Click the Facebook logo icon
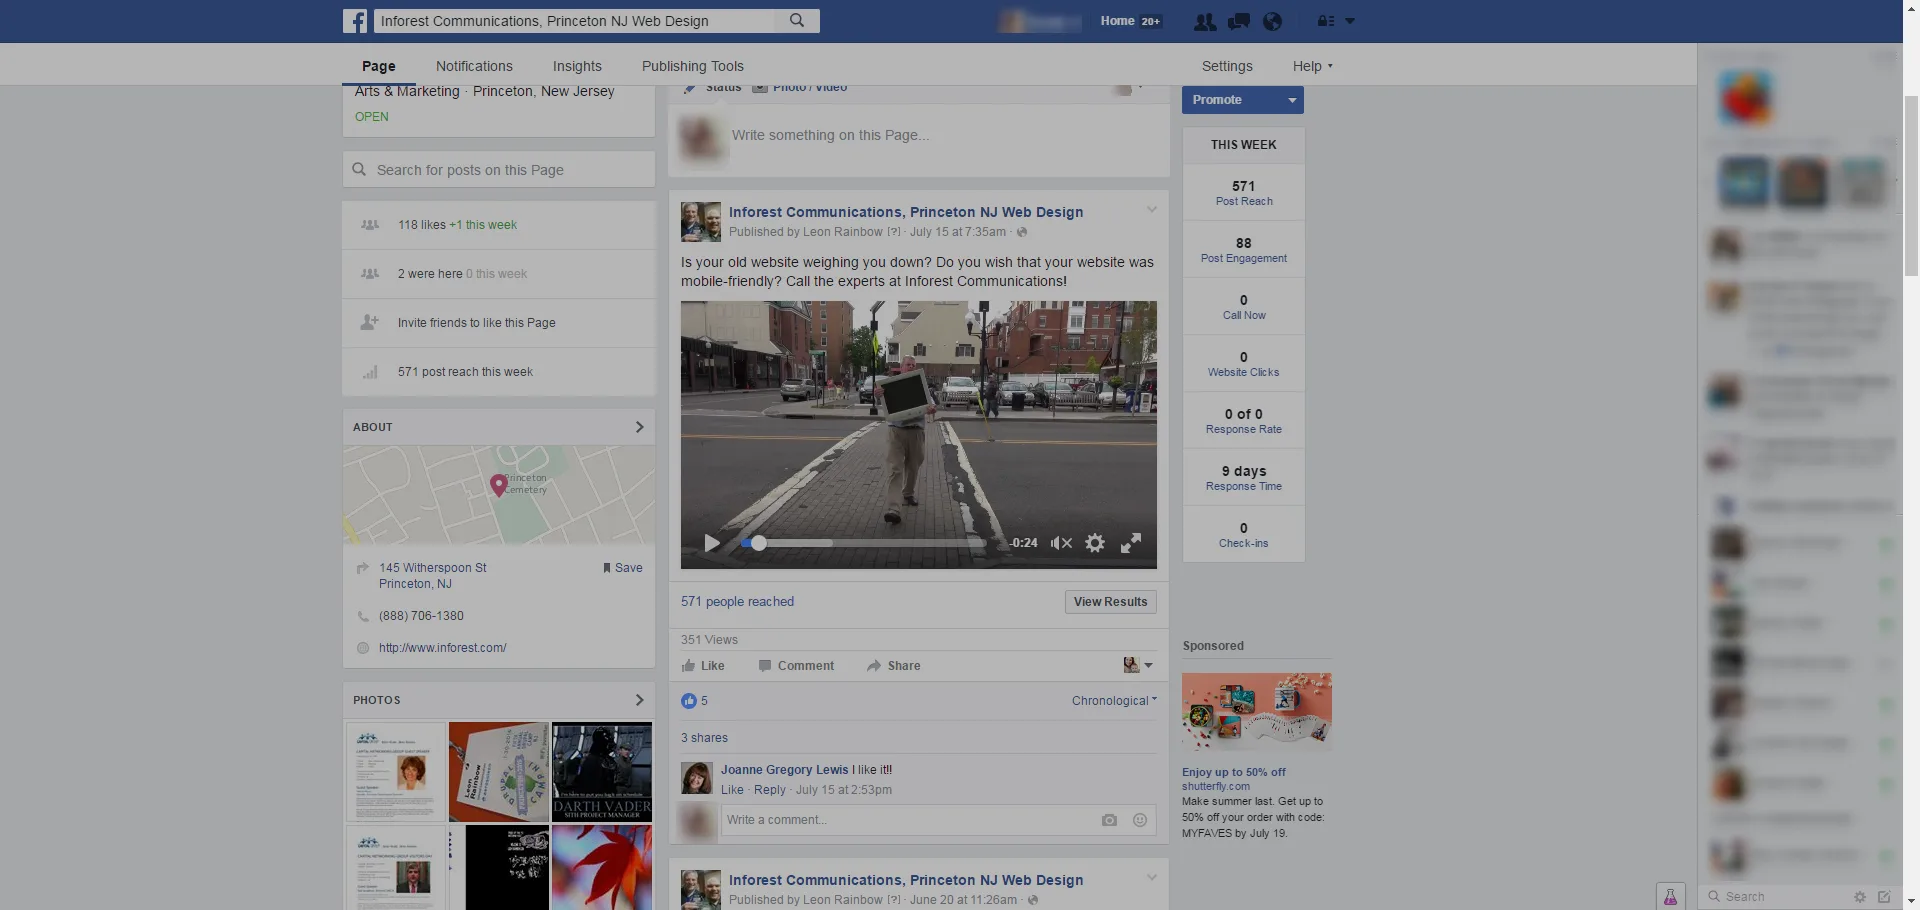The width and height of the screenshot is (1920, 910). coord(355,21)
